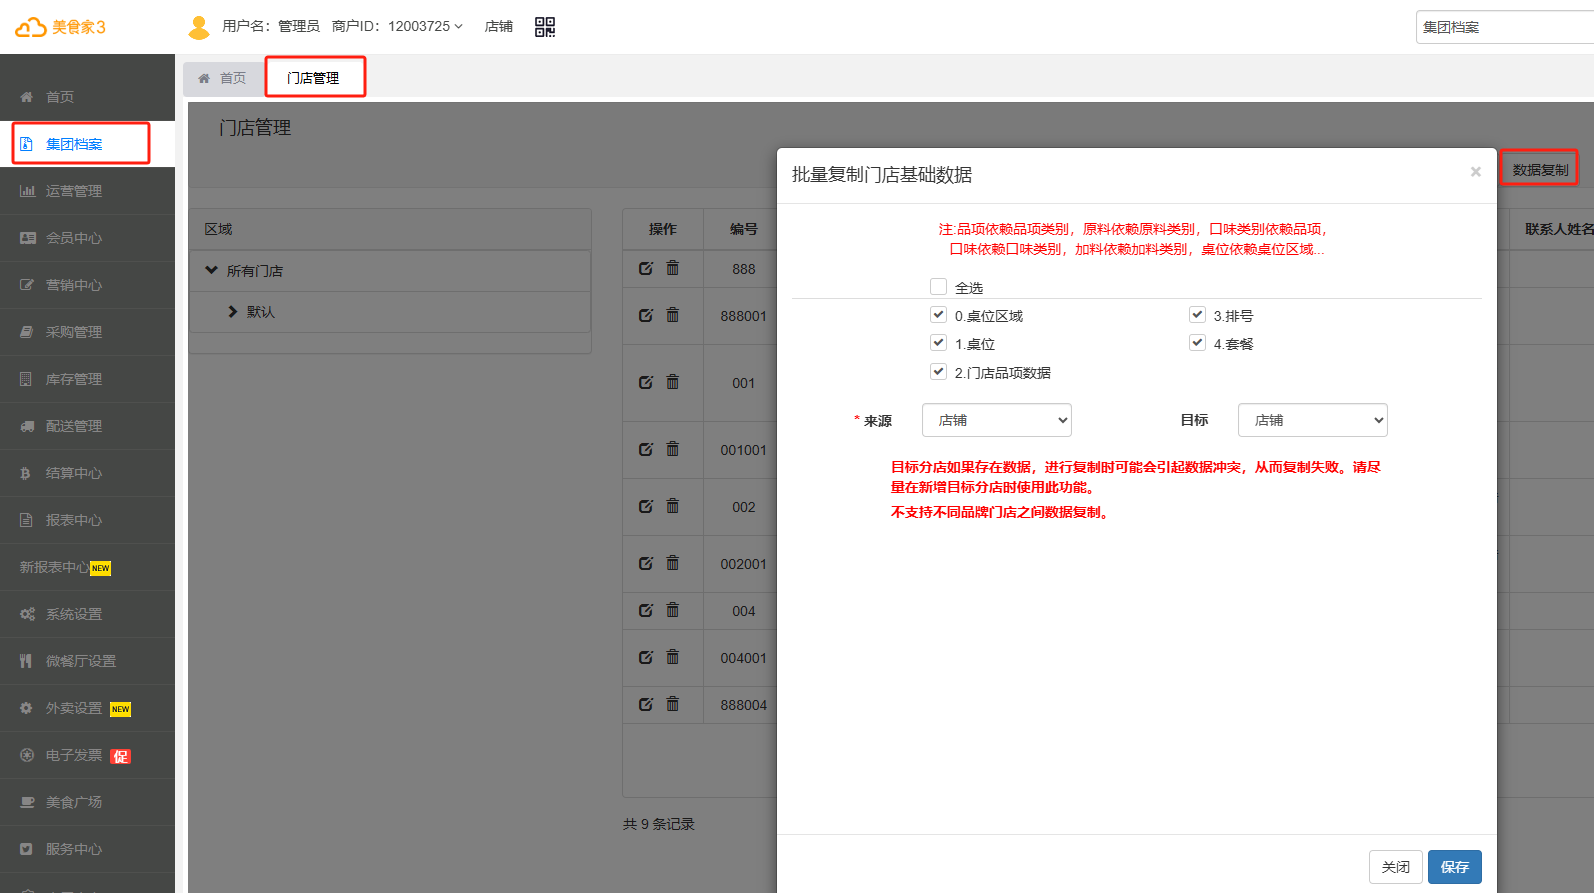
Task: Click the QR code icon in header
Action: (545, 27)
